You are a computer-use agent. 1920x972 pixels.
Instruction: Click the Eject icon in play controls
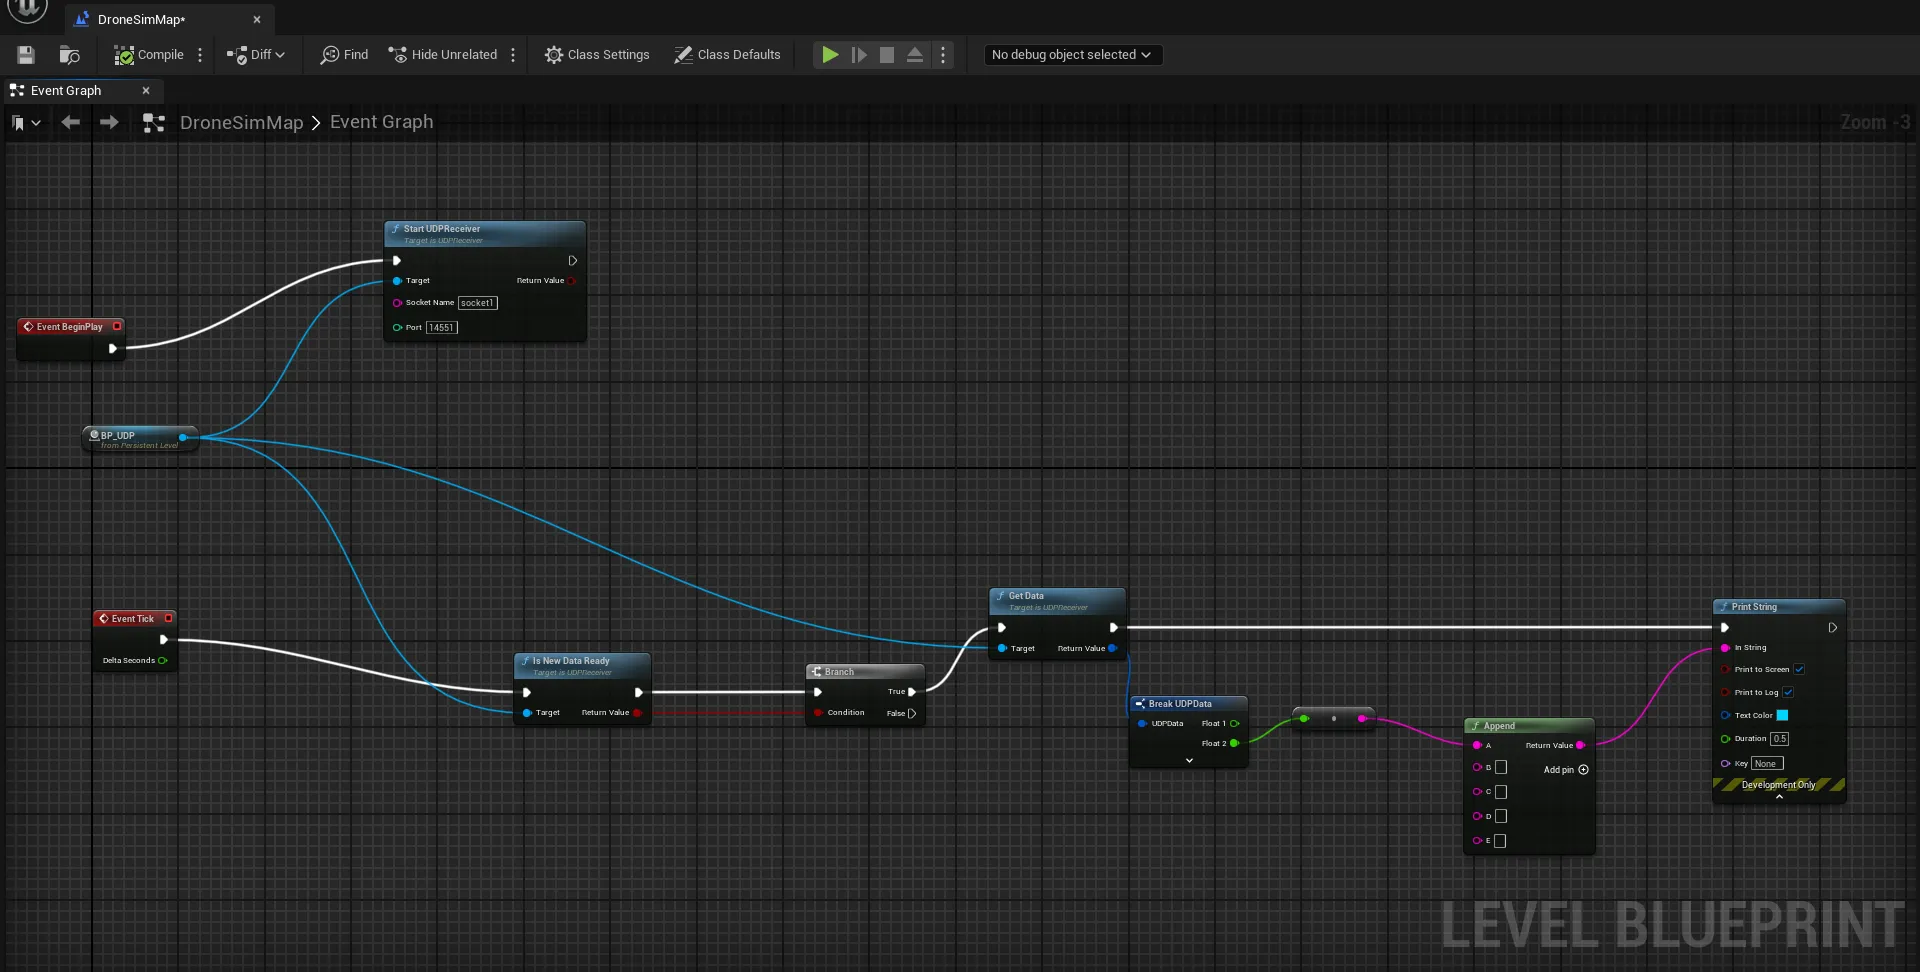915,55
